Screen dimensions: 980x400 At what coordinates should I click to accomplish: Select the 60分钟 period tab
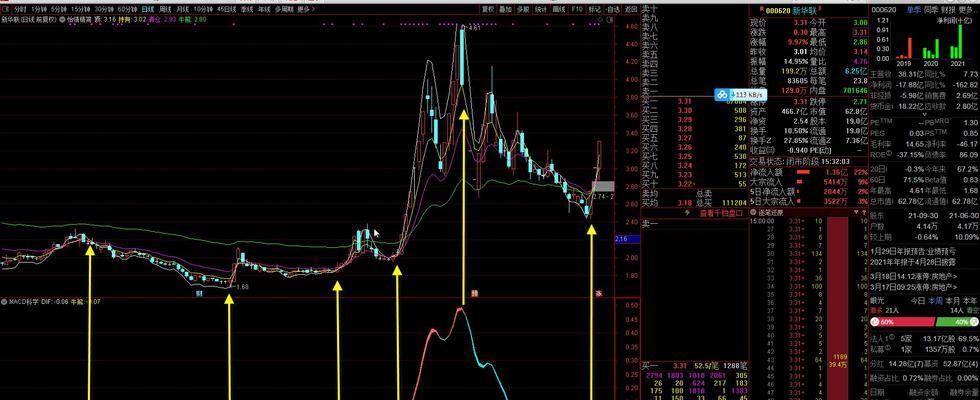click(x=128, y=9)
